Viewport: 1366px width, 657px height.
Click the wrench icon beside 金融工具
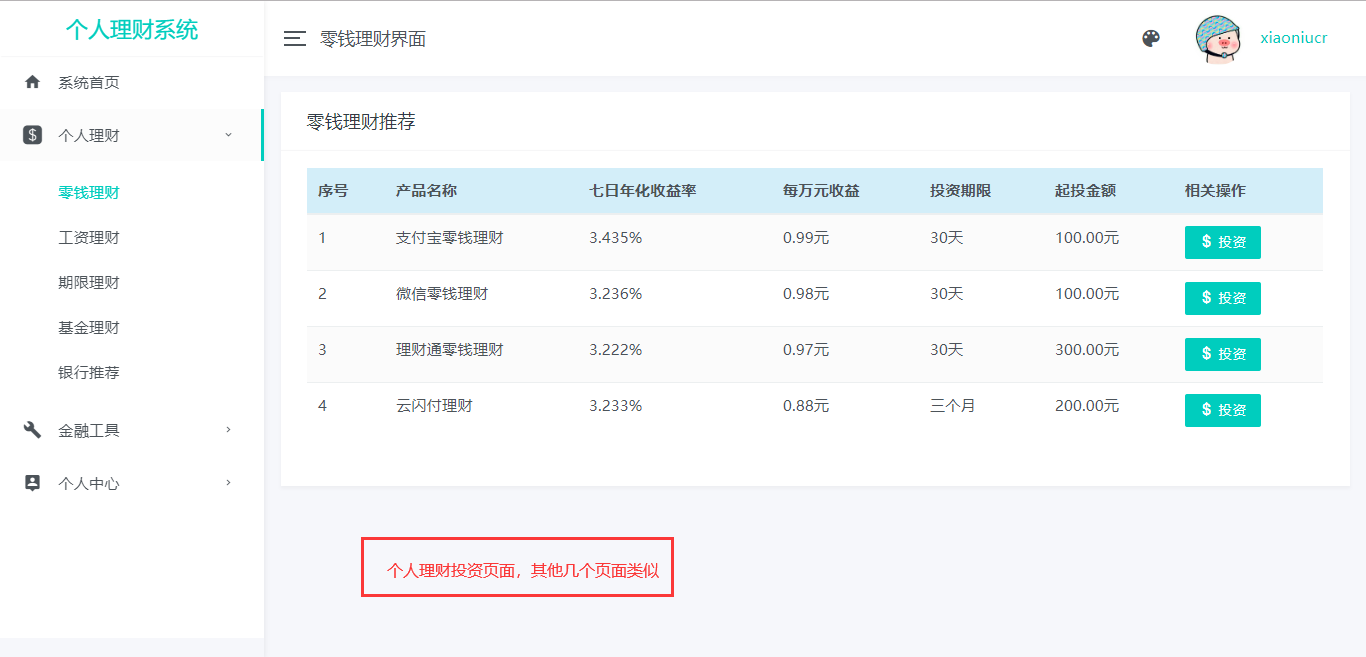(x=32, y=430)
